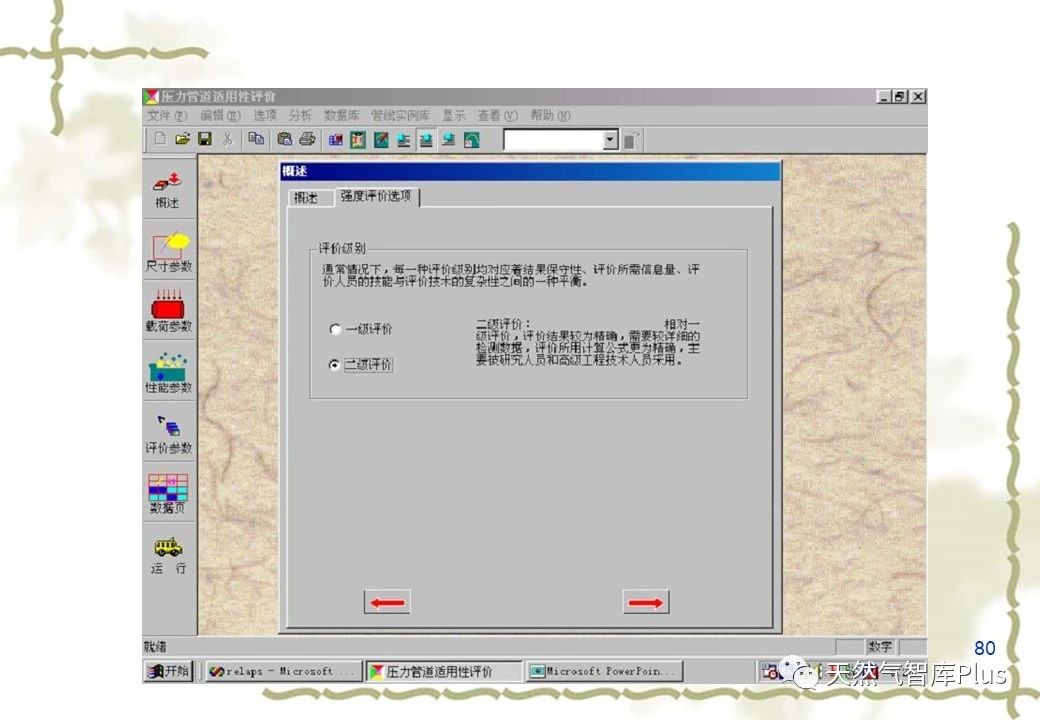Viewport: 1040px width, 720px height.
Task: Click the 数字 status bar indicator
Action: [x=880, y=646]
